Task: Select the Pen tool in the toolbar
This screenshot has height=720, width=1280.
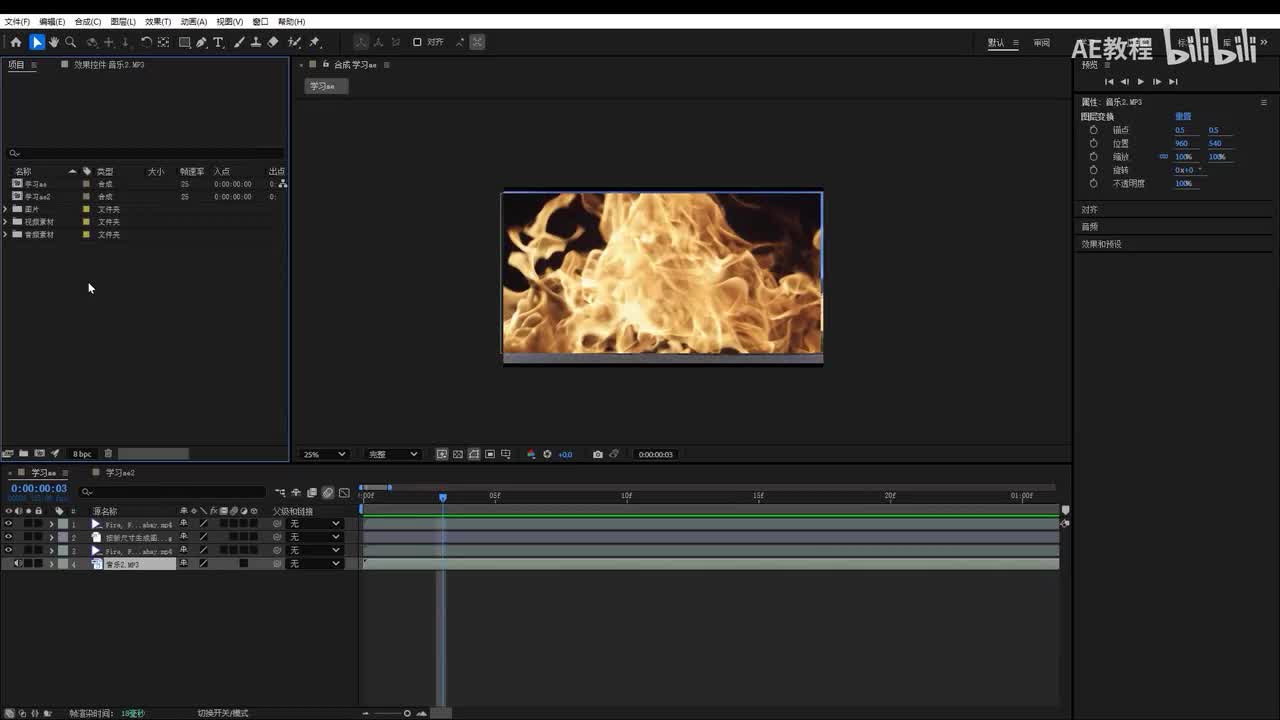Action: pos(201,42)
